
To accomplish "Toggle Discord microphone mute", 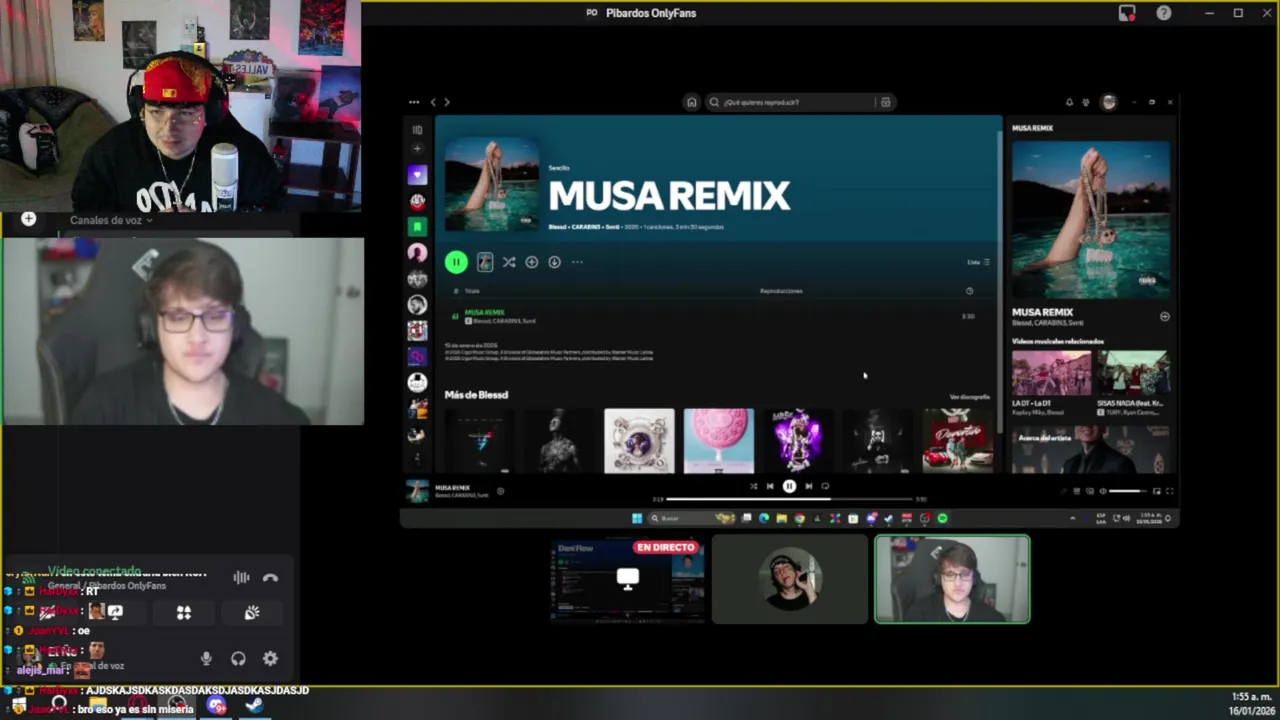I will [x=206, y=658].
